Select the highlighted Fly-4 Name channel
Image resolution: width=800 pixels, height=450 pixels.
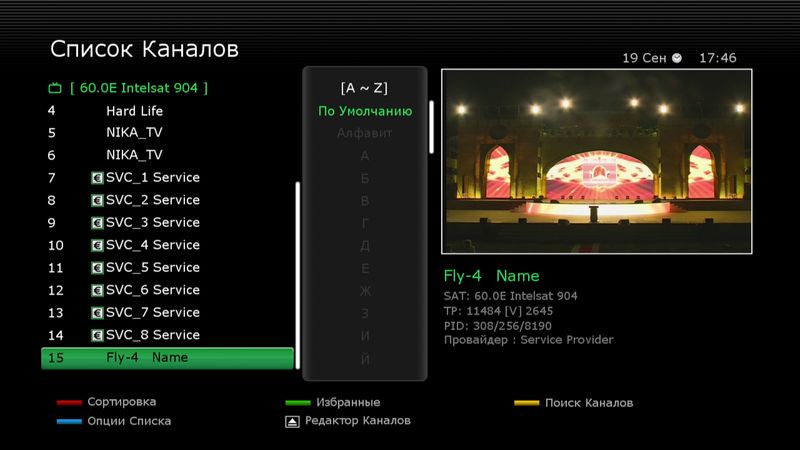coord(167,358)
